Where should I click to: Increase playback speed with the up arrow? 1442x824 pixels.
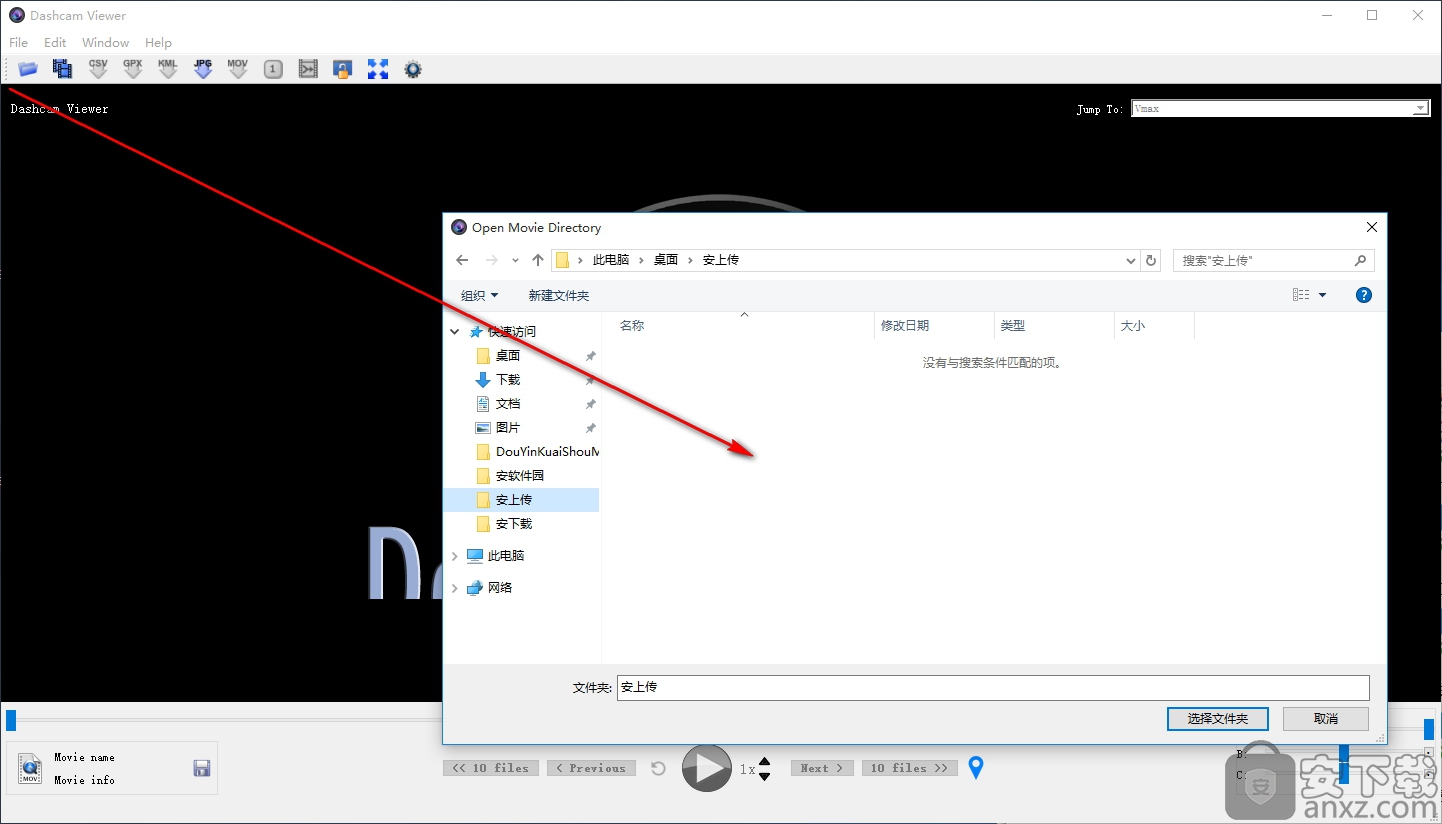tap(765, 762)
